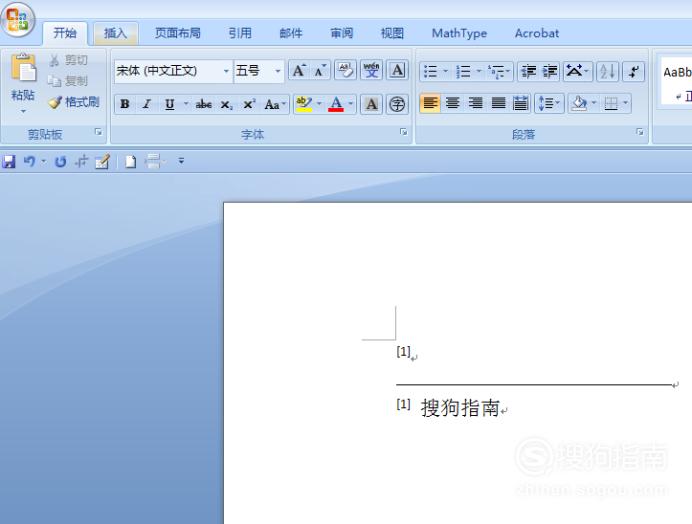Copy with the 复制 button

pyautogui.click(x=69, y=81)
